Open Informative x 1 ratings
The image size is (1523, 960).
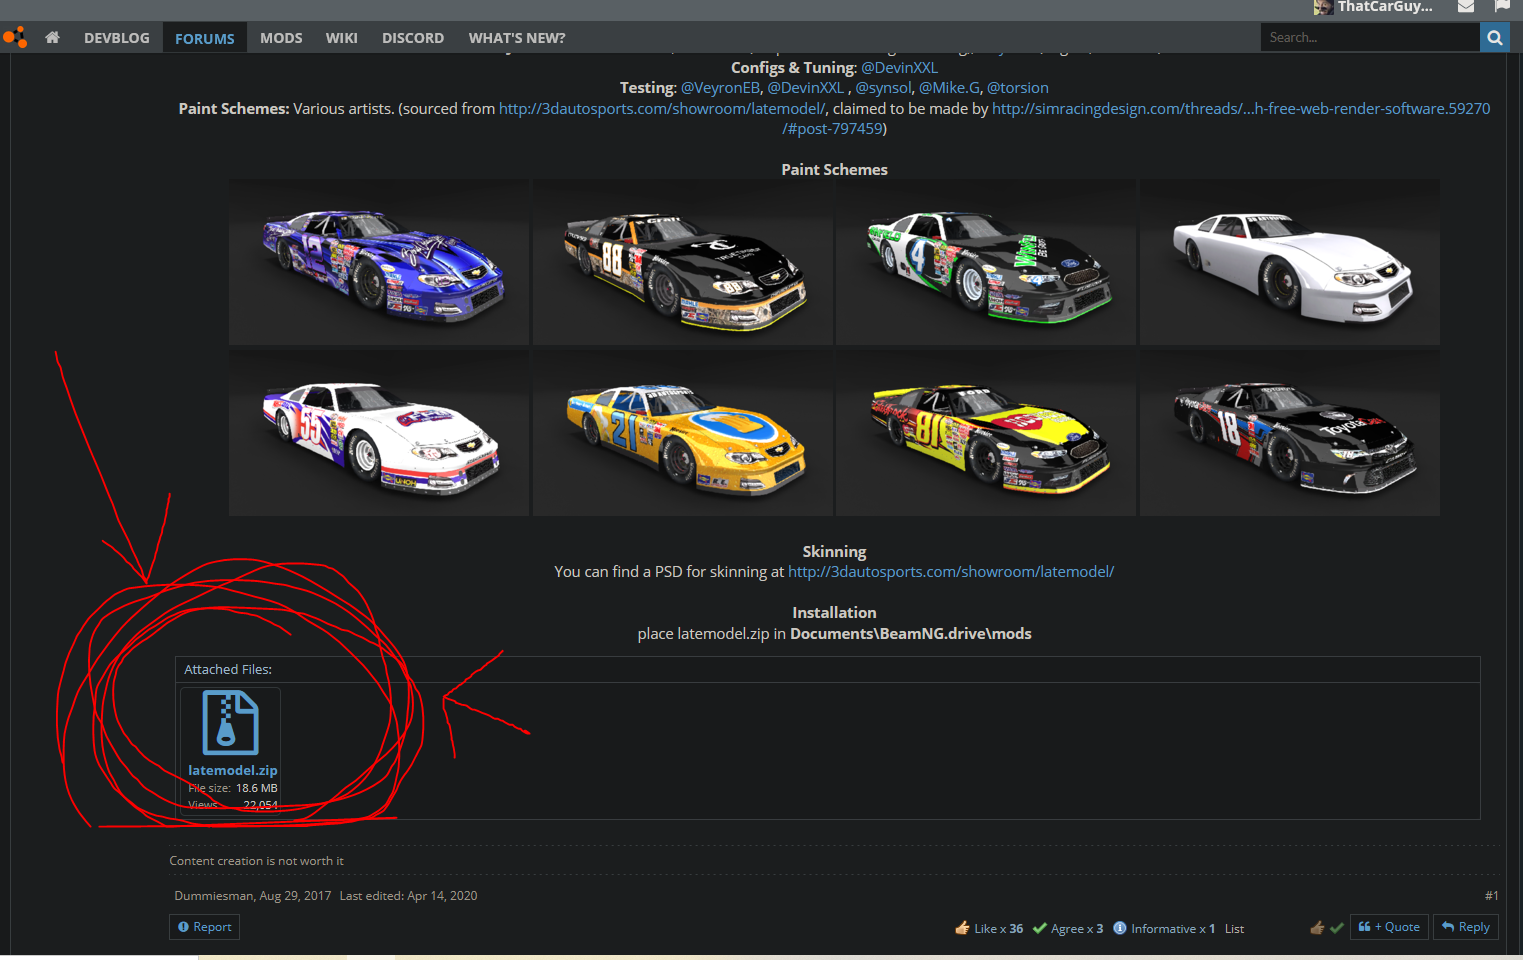[1164, 928]
